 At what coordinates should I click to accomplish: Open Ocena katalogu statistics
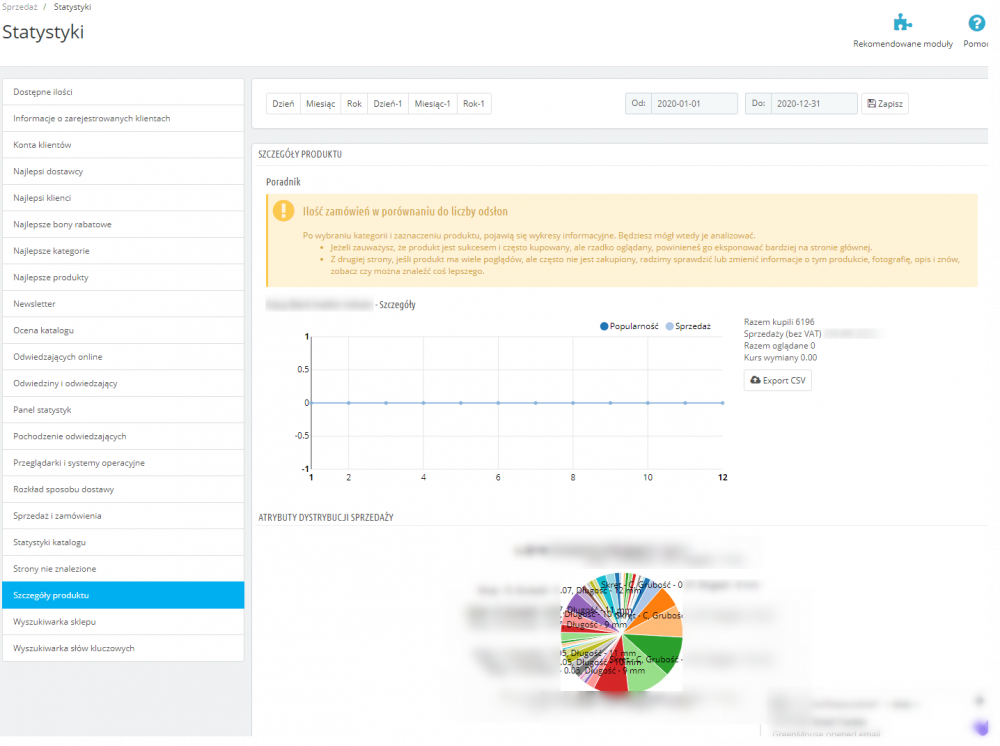coord(123,330)
